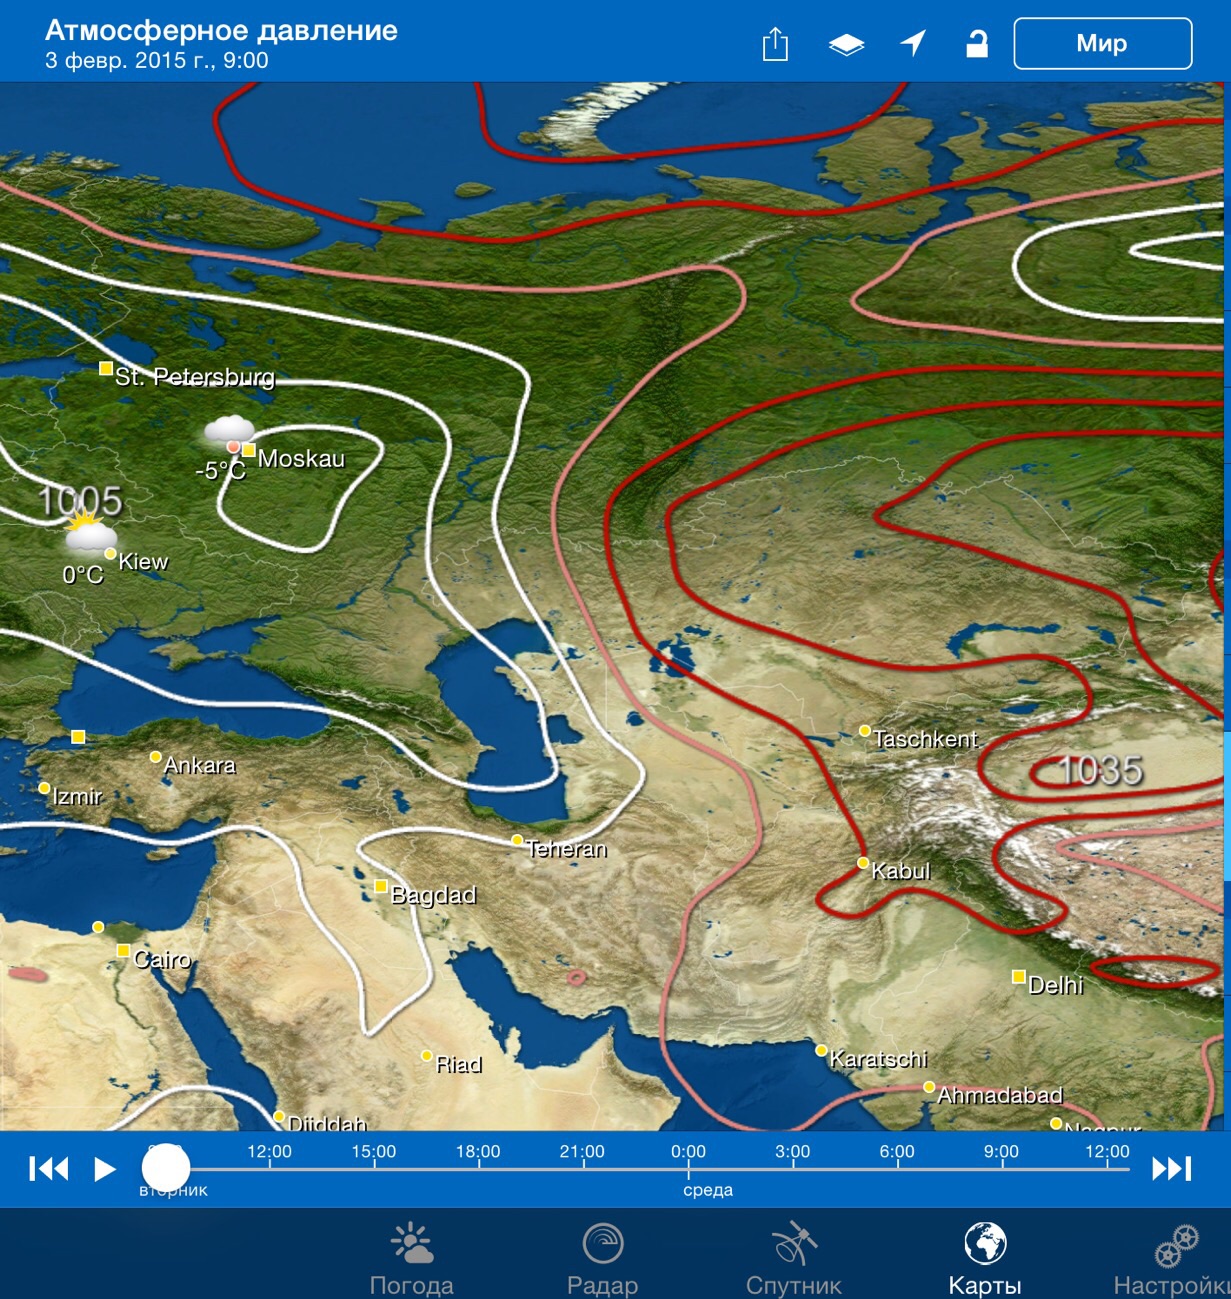This screenshot has width=1231, height=1299.
Task: Skip to start of timeline
Action: point(48,1168)
